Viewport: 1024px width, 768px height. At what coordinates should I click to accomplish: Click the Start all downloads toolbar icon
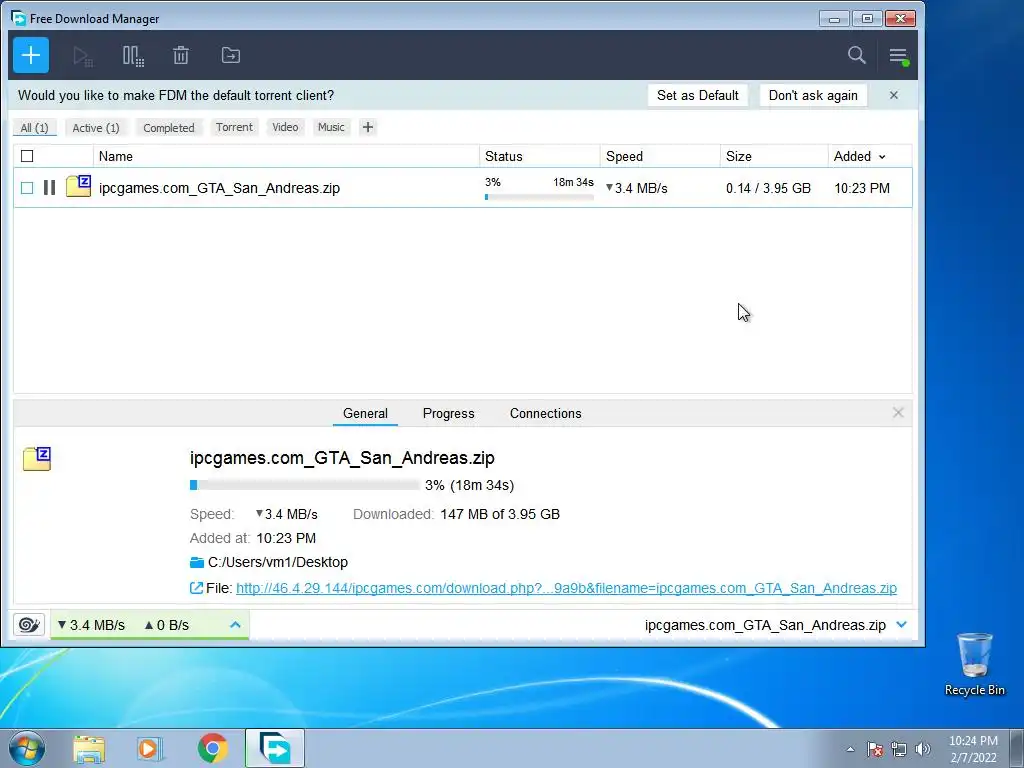[x=82, y=56]
